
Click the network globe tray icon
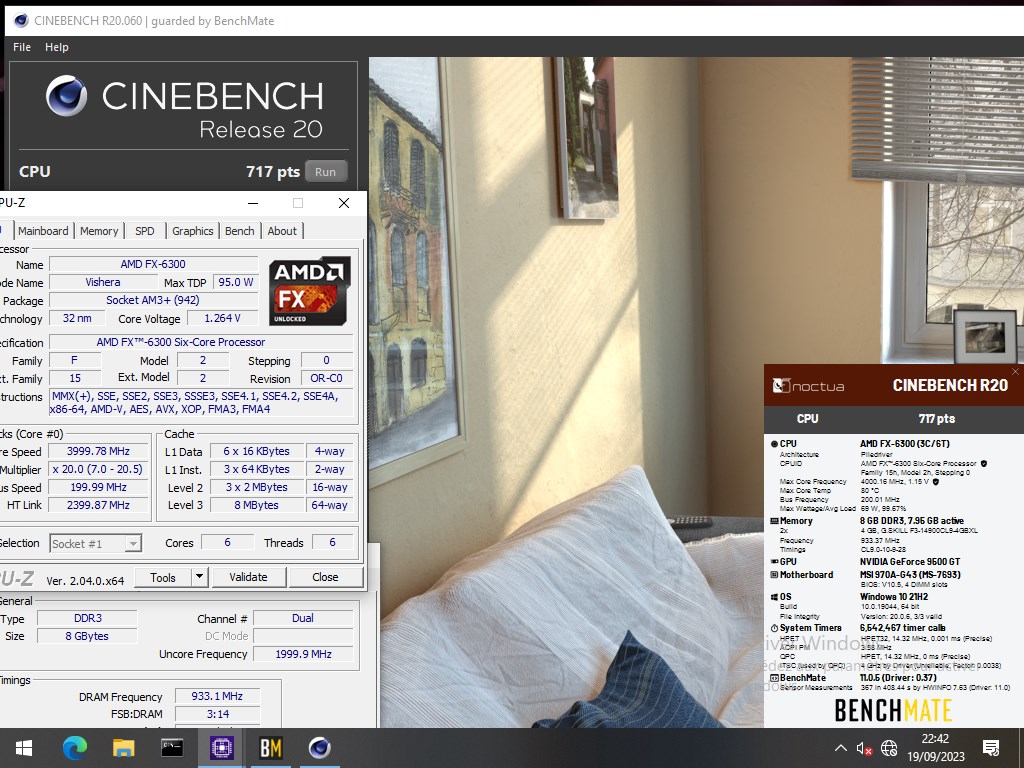click(889, 748)
